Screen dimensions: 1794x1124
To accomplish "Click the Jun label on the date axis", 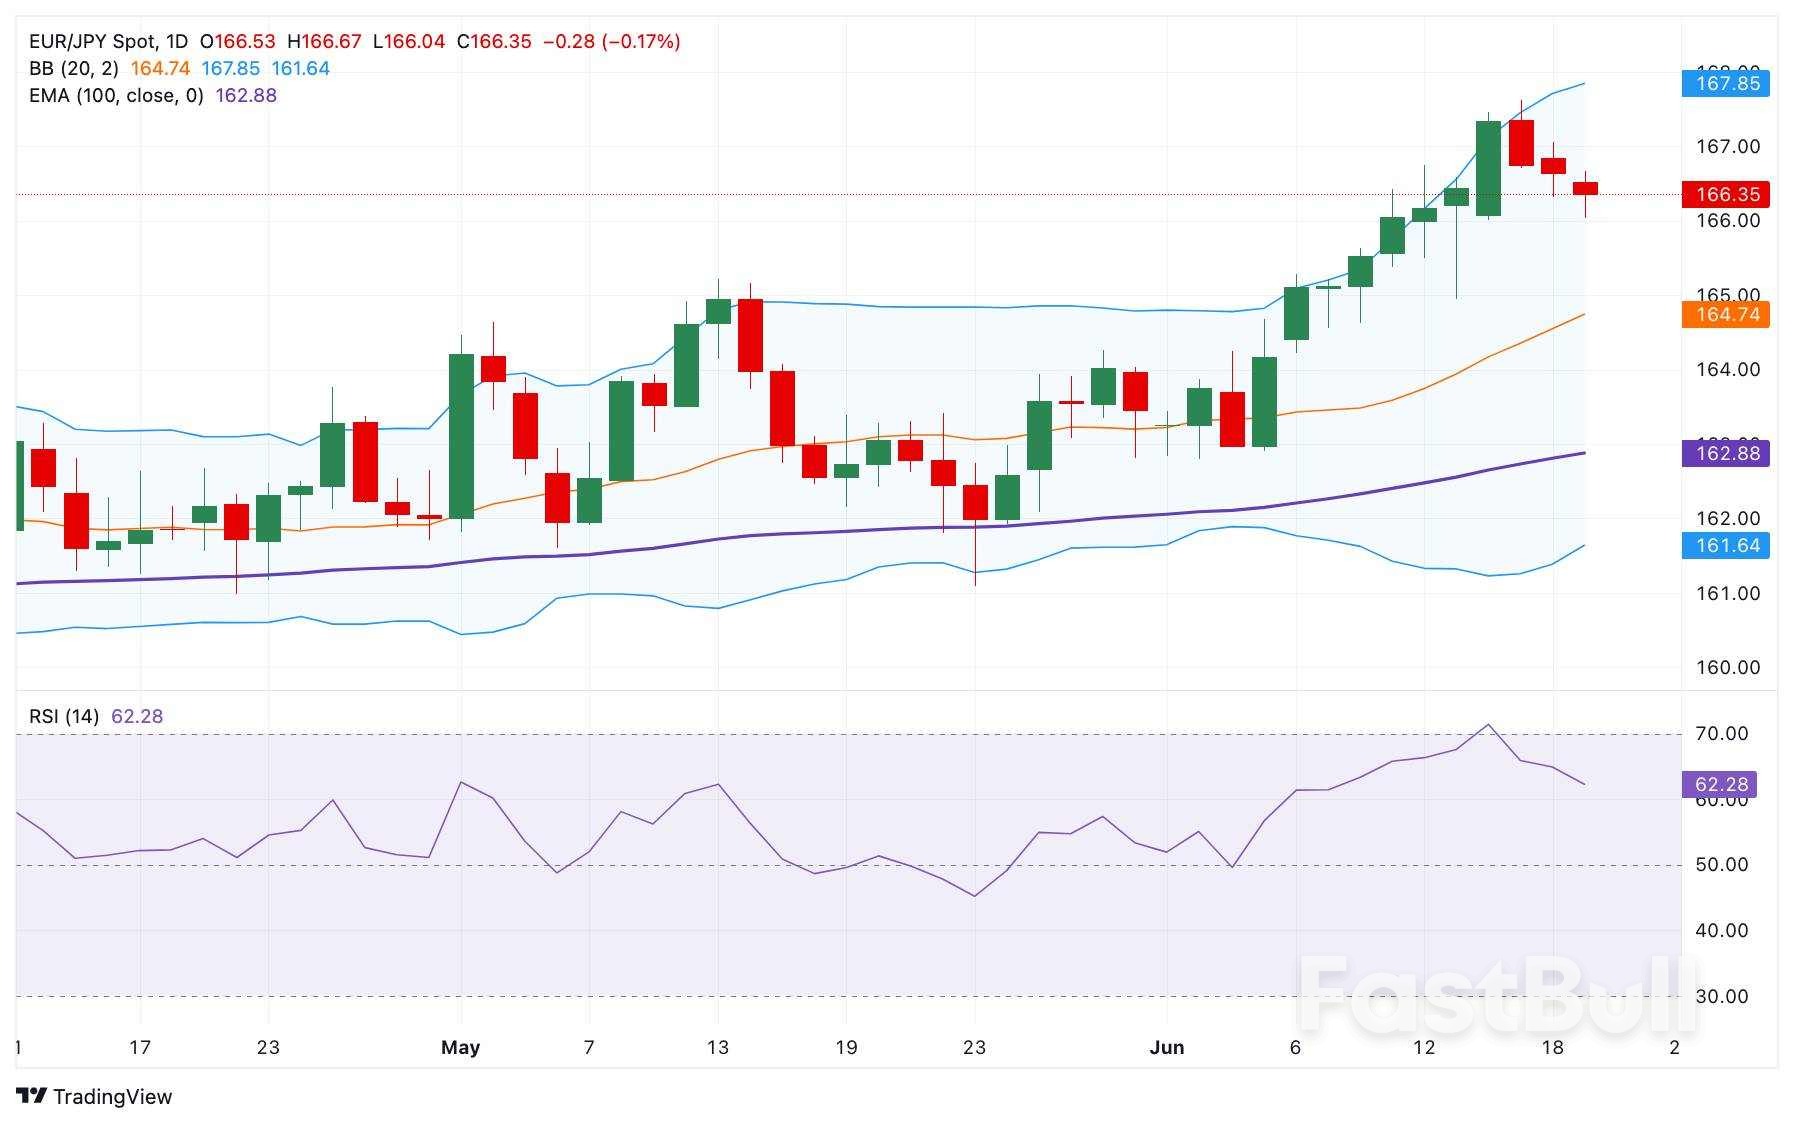I will [x=1166, y=1047].
